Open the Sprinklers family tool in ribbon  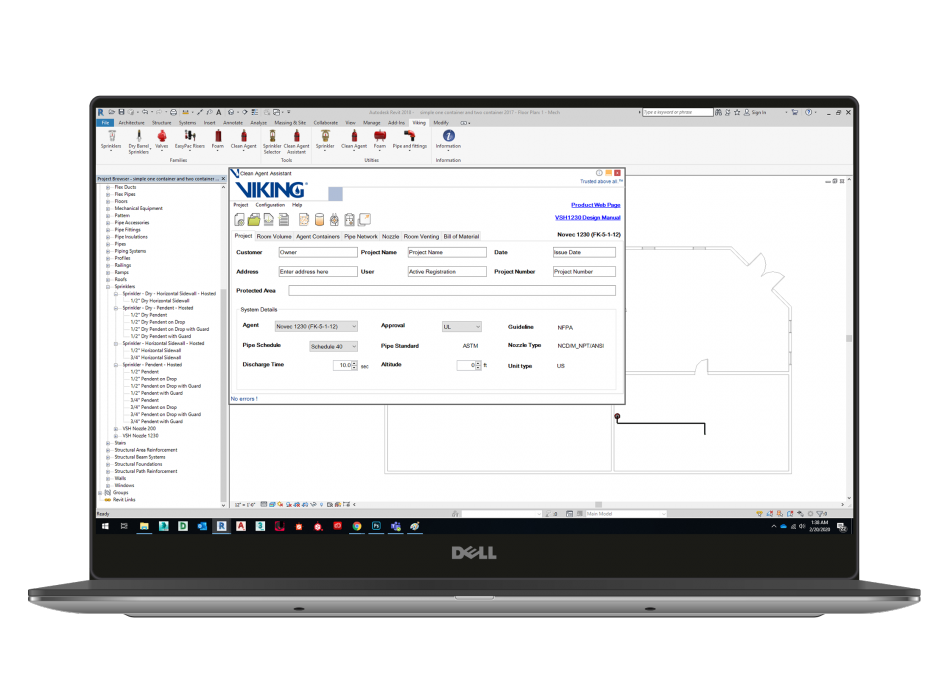click(111, 139)
